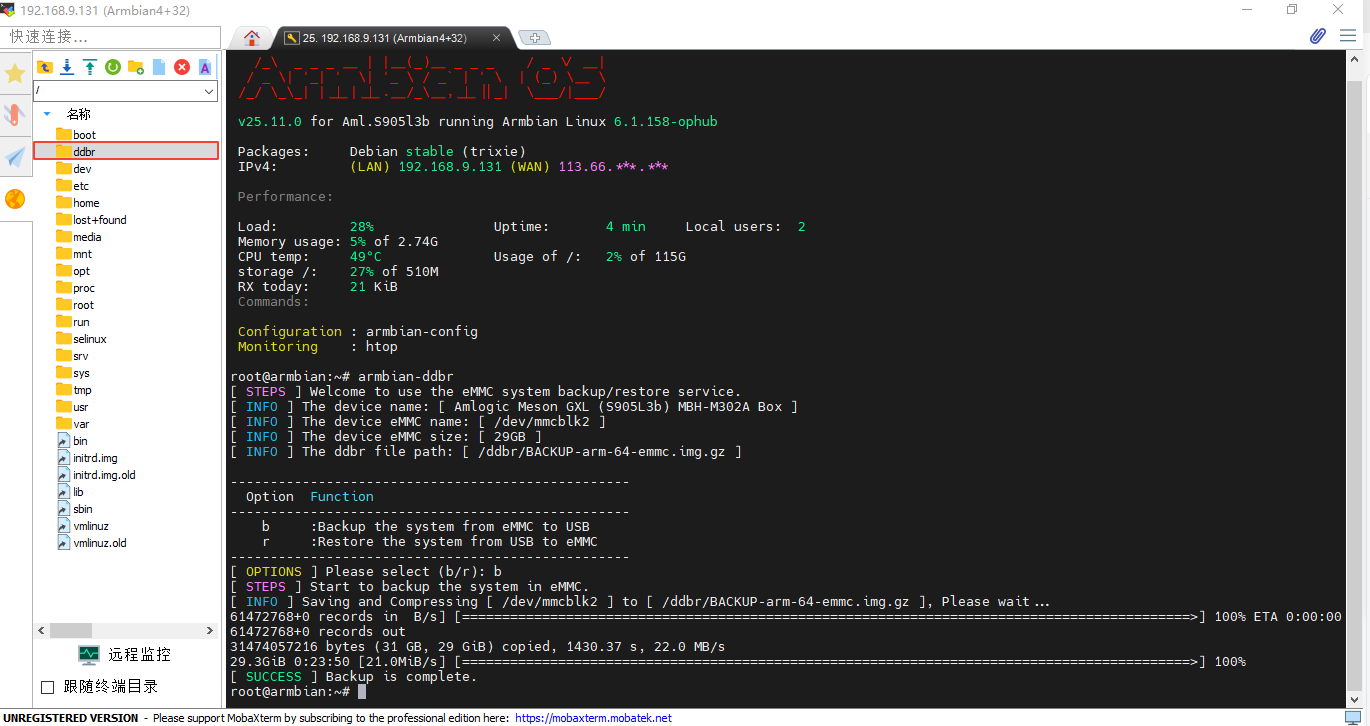The width and height of the screenshot is (1370, 726).
Task: Open the text file editor icon (A)
Action: click(x=204, y=66)
